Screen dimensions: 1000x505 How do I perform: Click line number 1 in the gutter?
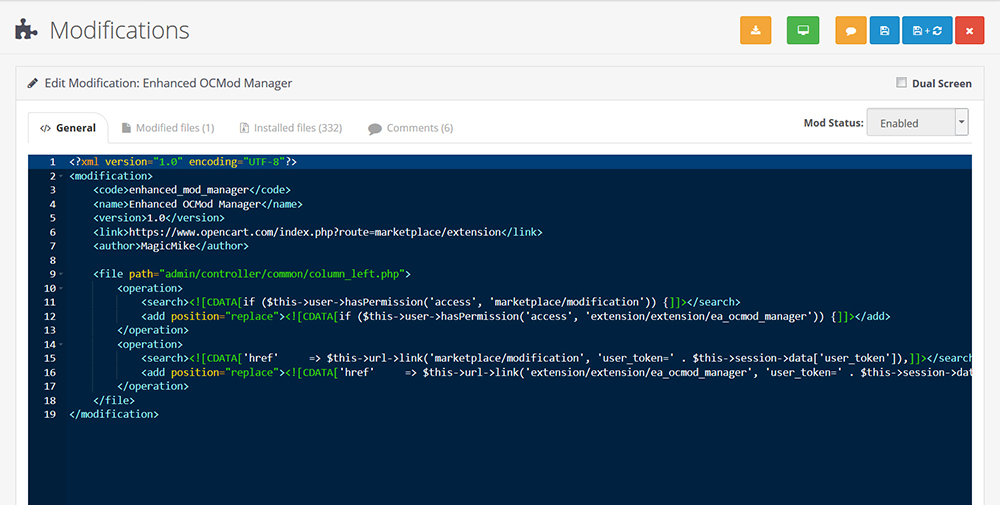[x=52, y=162]
